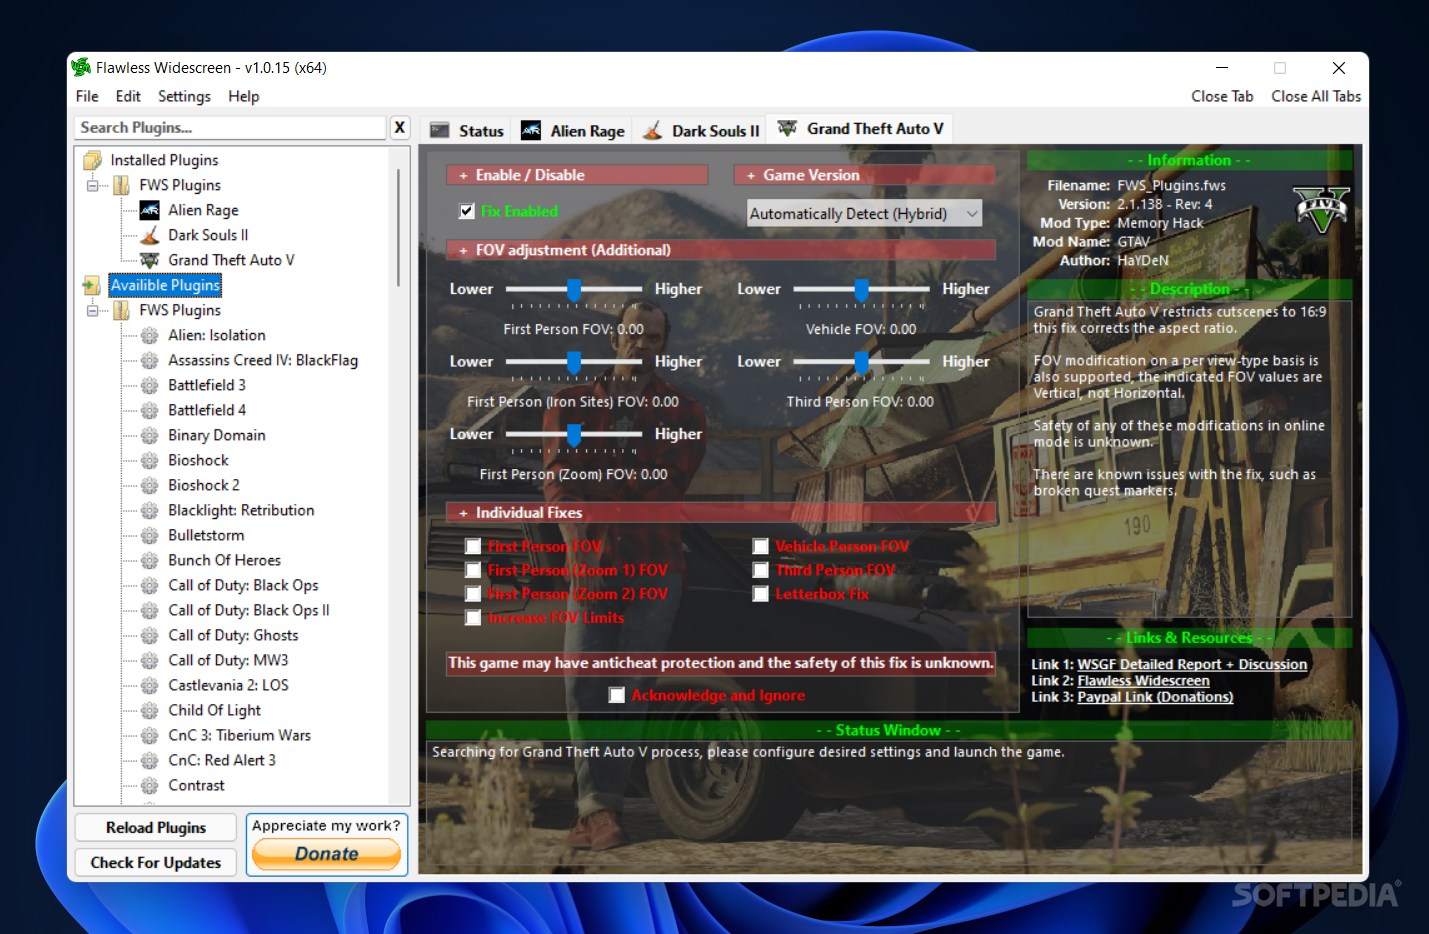The image size is (1429, 934).
Task: Enable the Vehicle Person FOV fix
Action: point(760,546)
